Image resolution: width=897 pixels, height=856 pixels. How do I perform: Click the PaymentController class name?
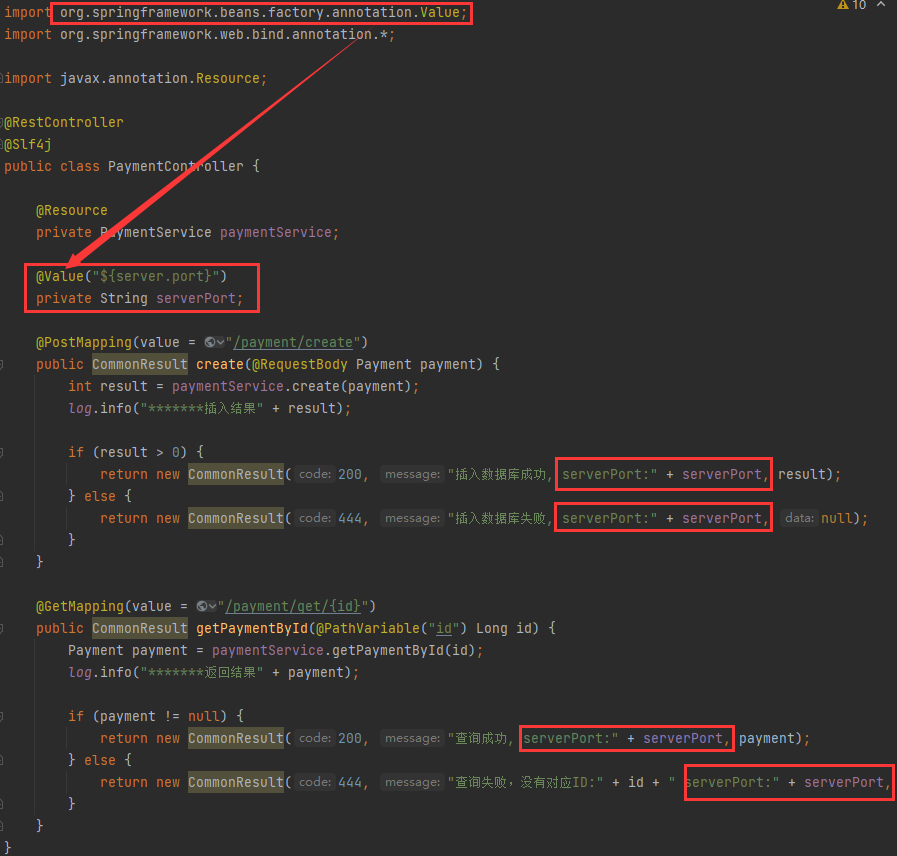(x=176, y=167)
